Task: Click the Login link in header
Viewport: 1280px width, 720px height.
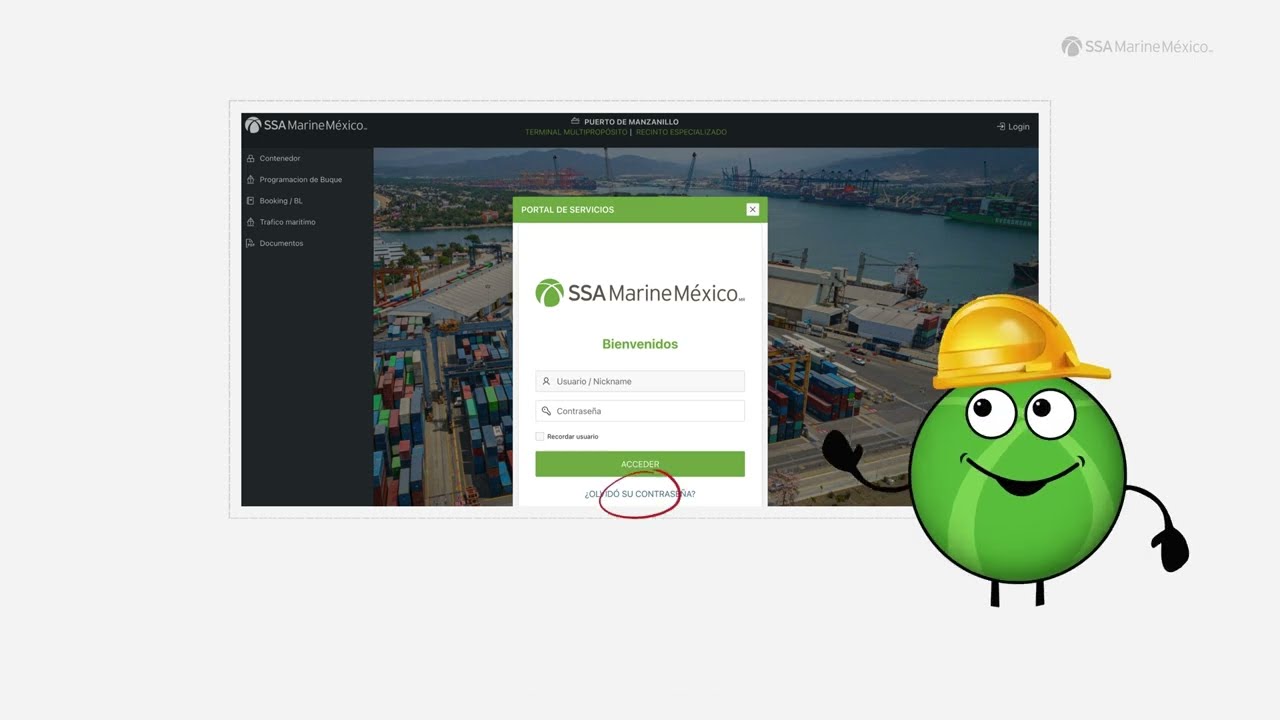Action: click(1019, 127)
